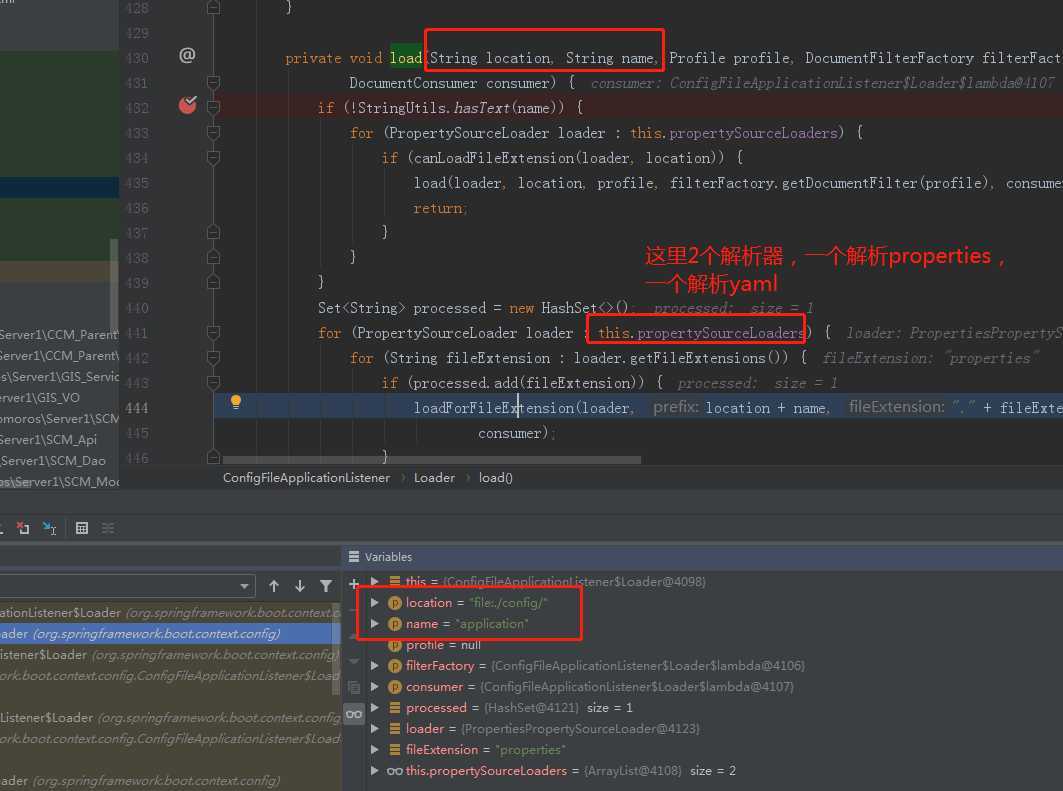Click fold end marker on line 137
The height and width of the screenshot is (791, 1063).
click(x=213, y=232)
